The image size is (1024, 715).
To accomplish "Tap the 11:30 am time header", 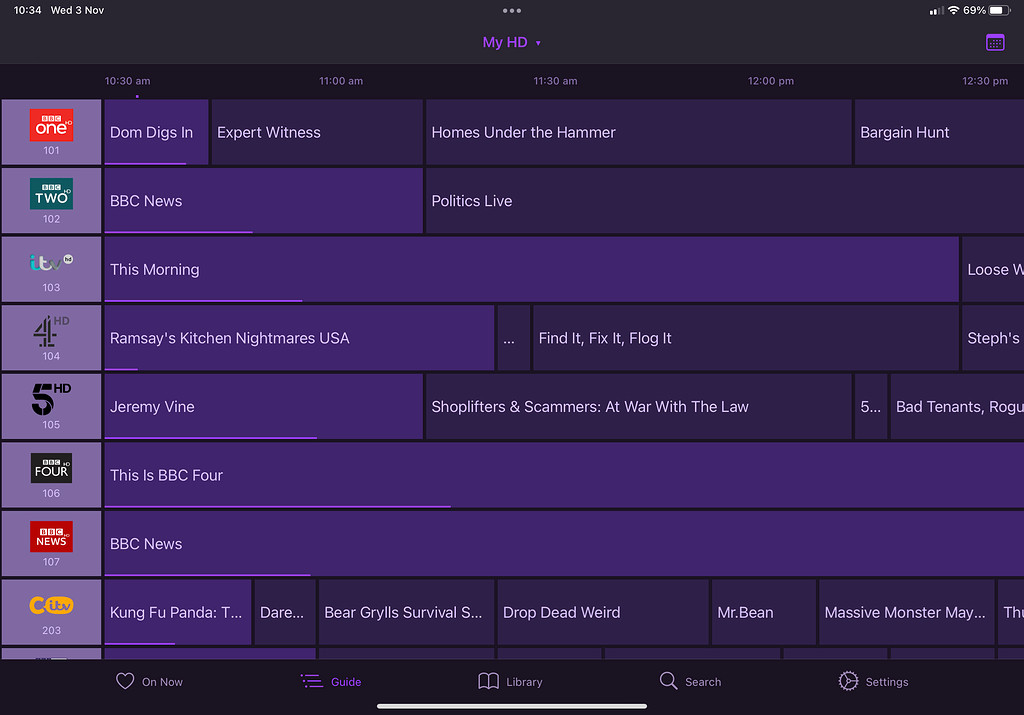I will pos(555,81).
